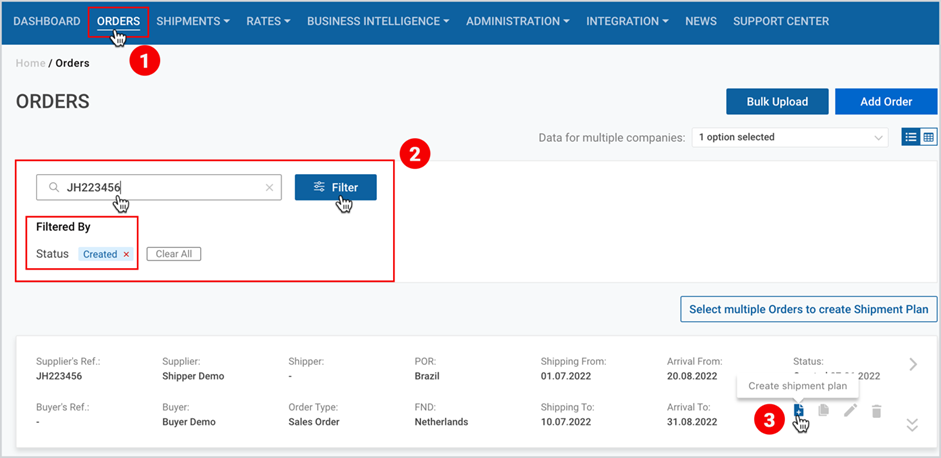Expand the Administration dropdown menu
The width and height of the screenshot is (941, 458).
tap(518, 21)
